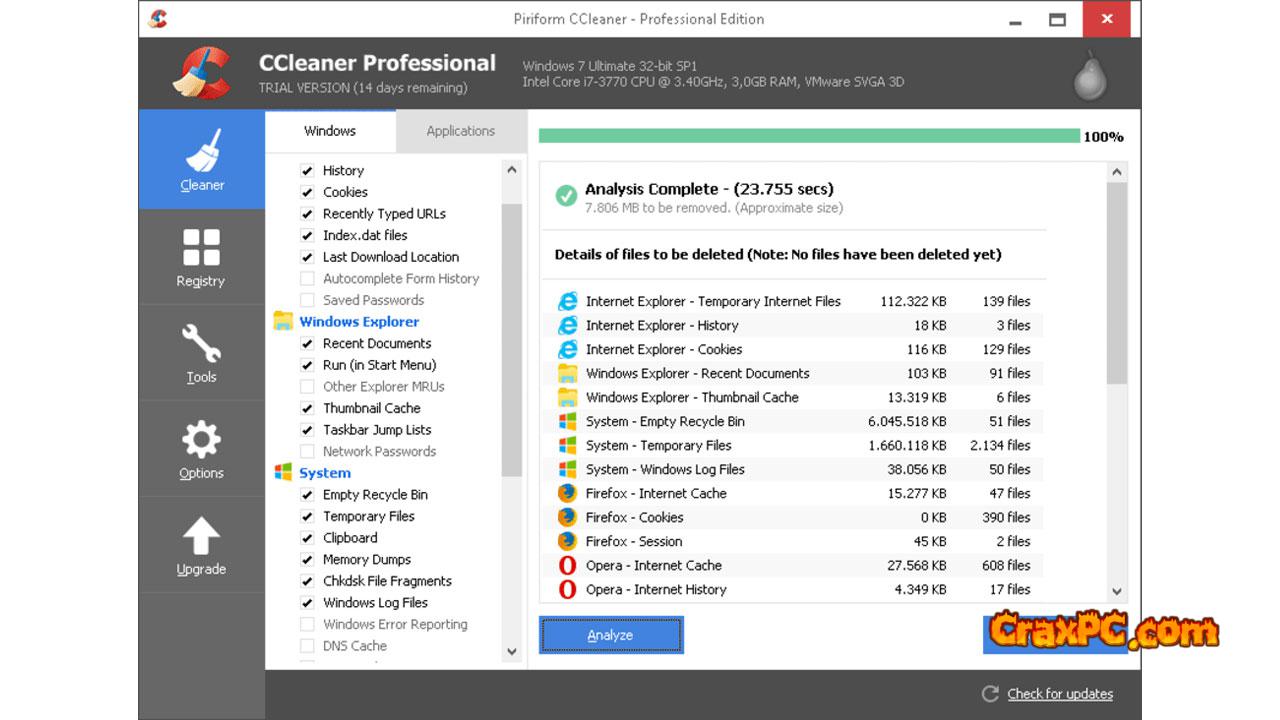Uncheck the Thumbnail Cache checkbox
The image size is (1280, 720).
307,408
